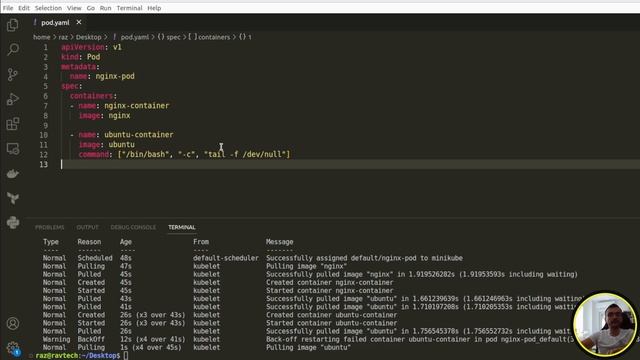Click '/dev/null' in the command line
Screen dimensions: 640x360
(x=262, y=154)
